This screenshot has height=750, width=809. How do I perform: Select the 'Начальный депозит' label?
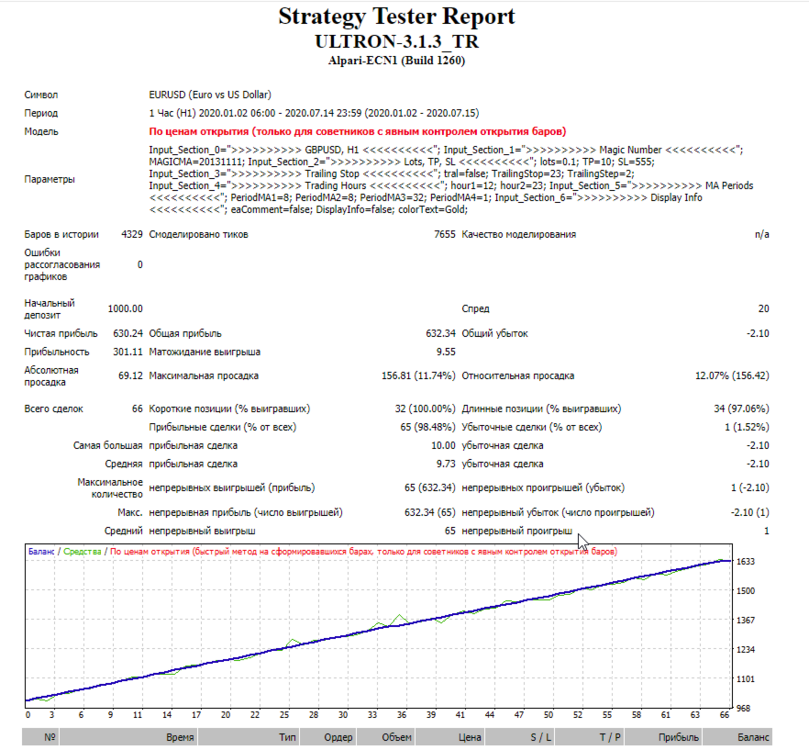tap(50, 309)
